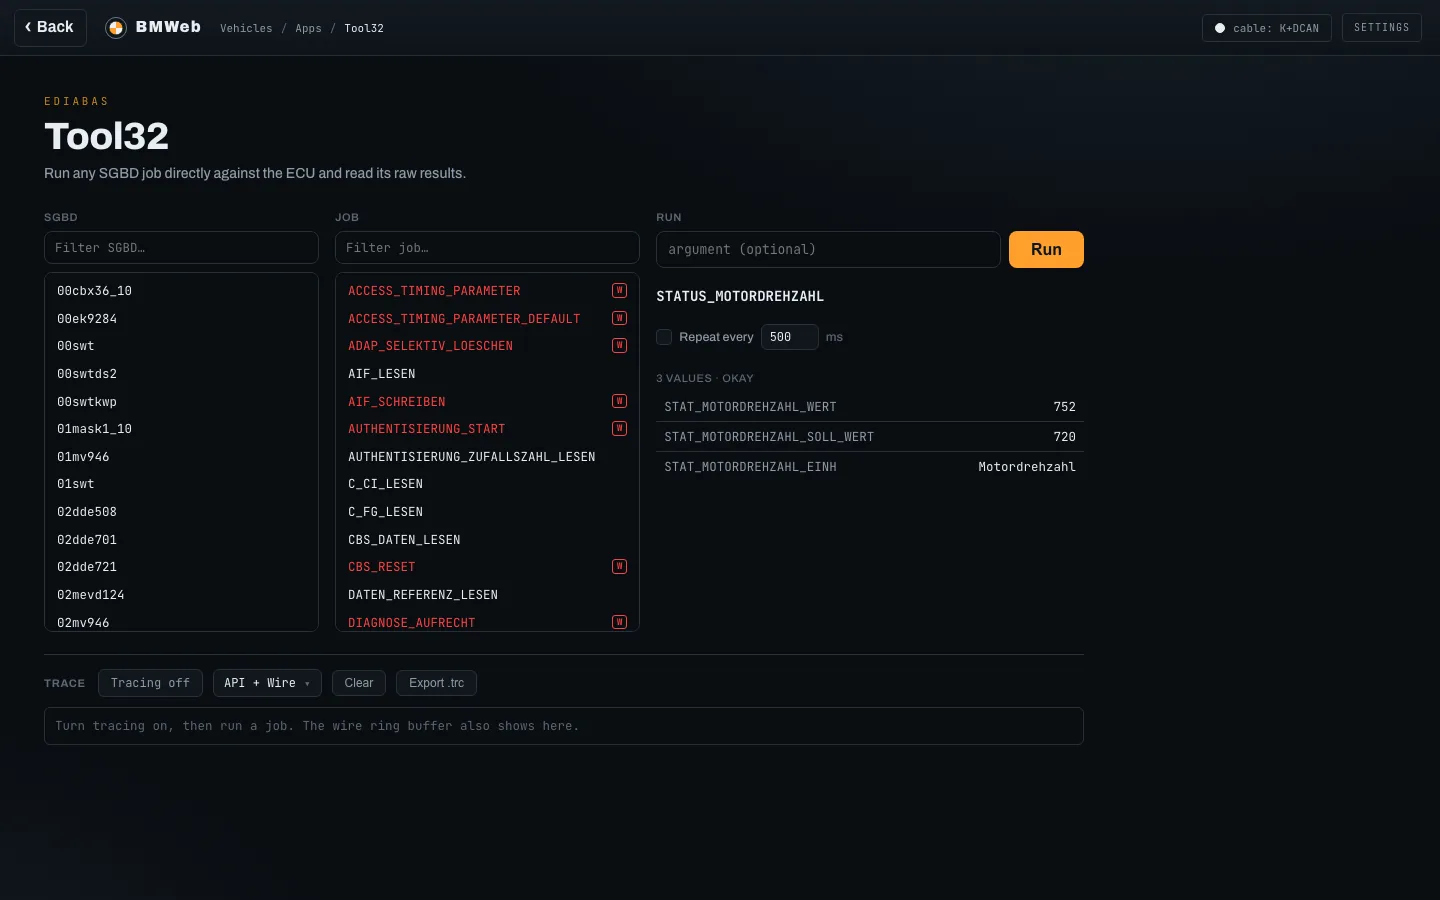Select job C_CI_LESEN
The image size is (1440, 900).
[487, 483]
